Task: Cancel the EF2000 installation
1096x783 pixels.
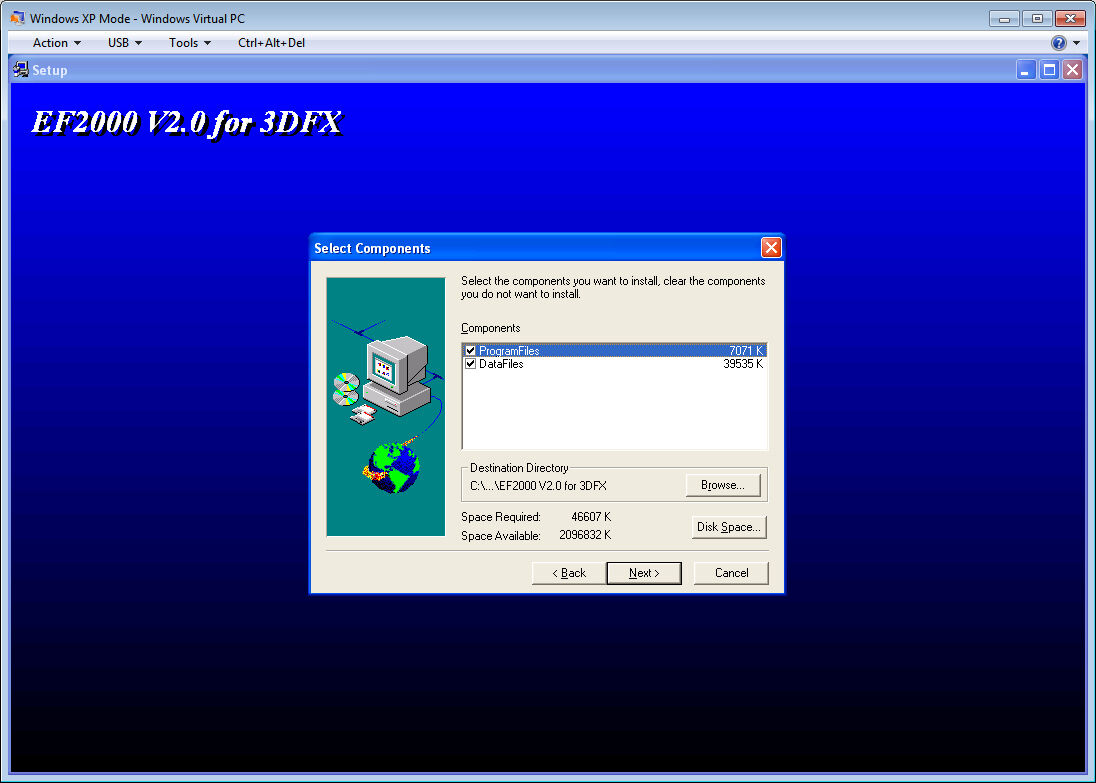Action: (731, 573)
